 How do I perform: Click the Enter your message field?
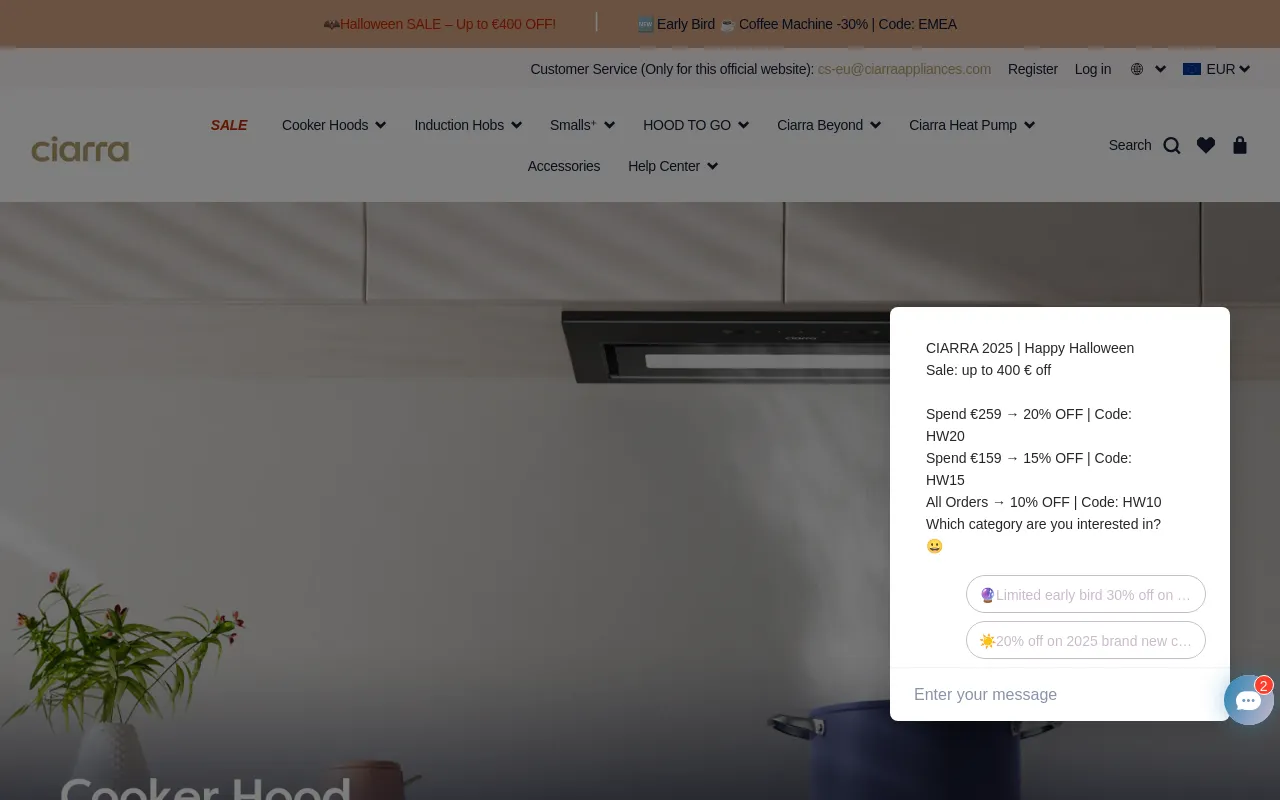[x=1050, y=694]
